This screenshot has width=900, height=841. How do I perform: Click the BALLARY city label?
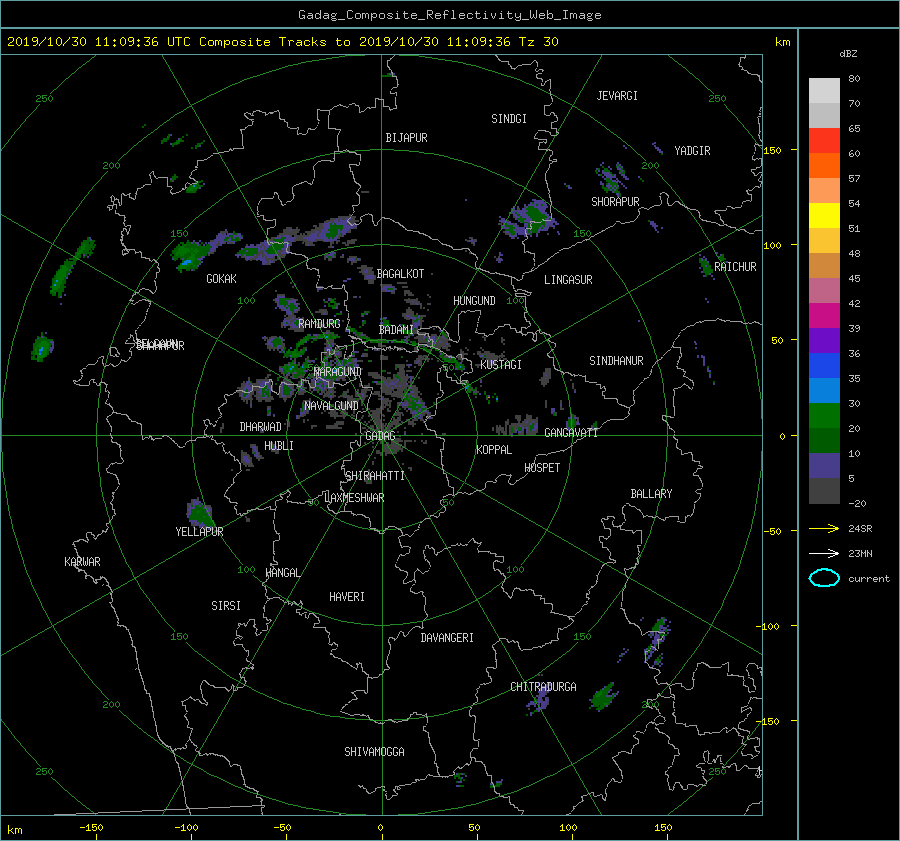pyautogui.click(x=651, y=494)
